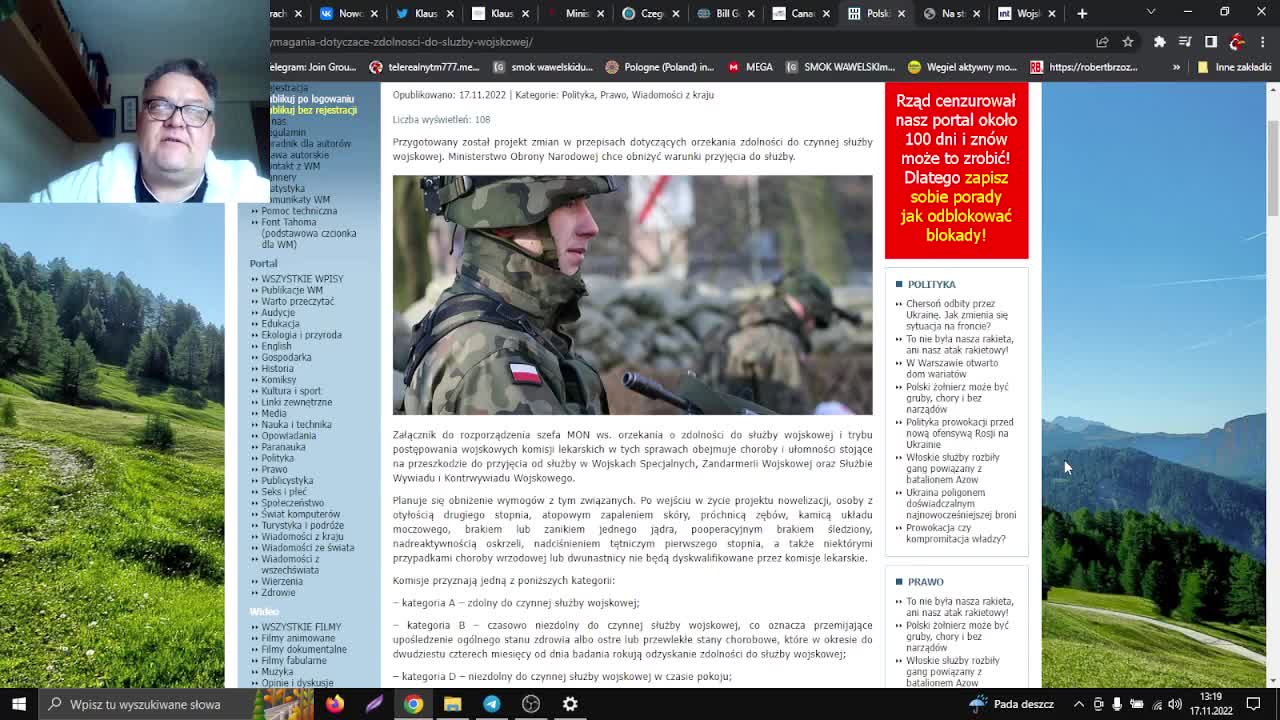Open the volume control in the system tray
1280x720 pixels.
click(x=1174, y=704)
